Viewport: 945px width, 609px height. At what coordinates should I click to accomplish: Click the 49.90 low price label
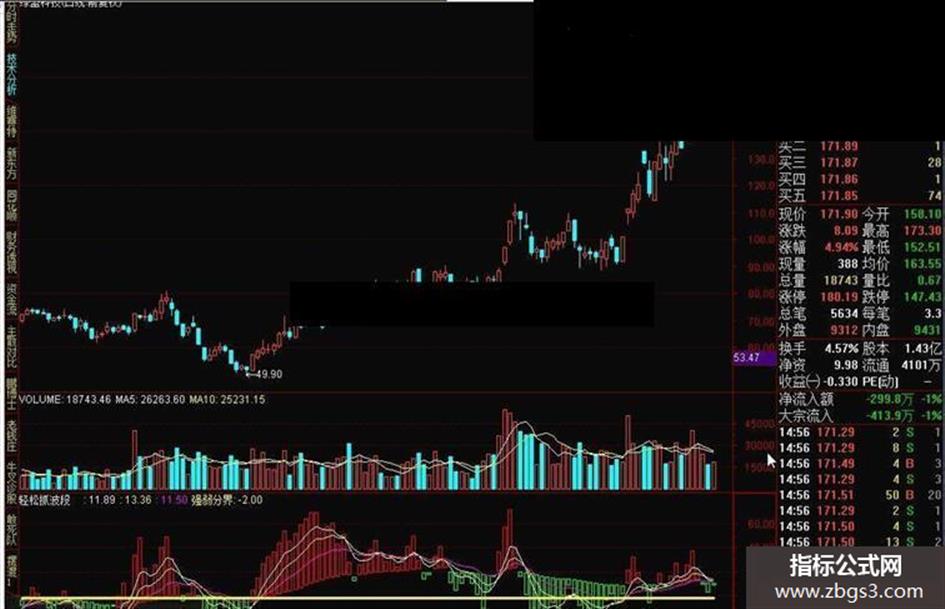coord(269,374)
